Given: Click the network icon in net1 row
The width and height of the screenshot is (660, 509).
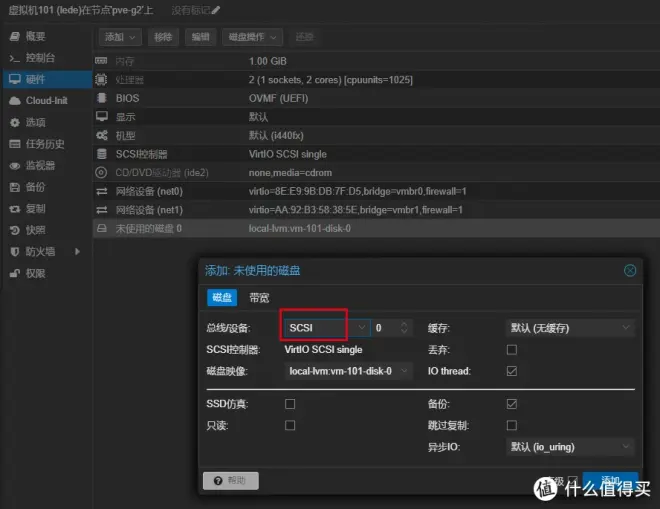Looking at the screenshot, I should click(101, 210).
